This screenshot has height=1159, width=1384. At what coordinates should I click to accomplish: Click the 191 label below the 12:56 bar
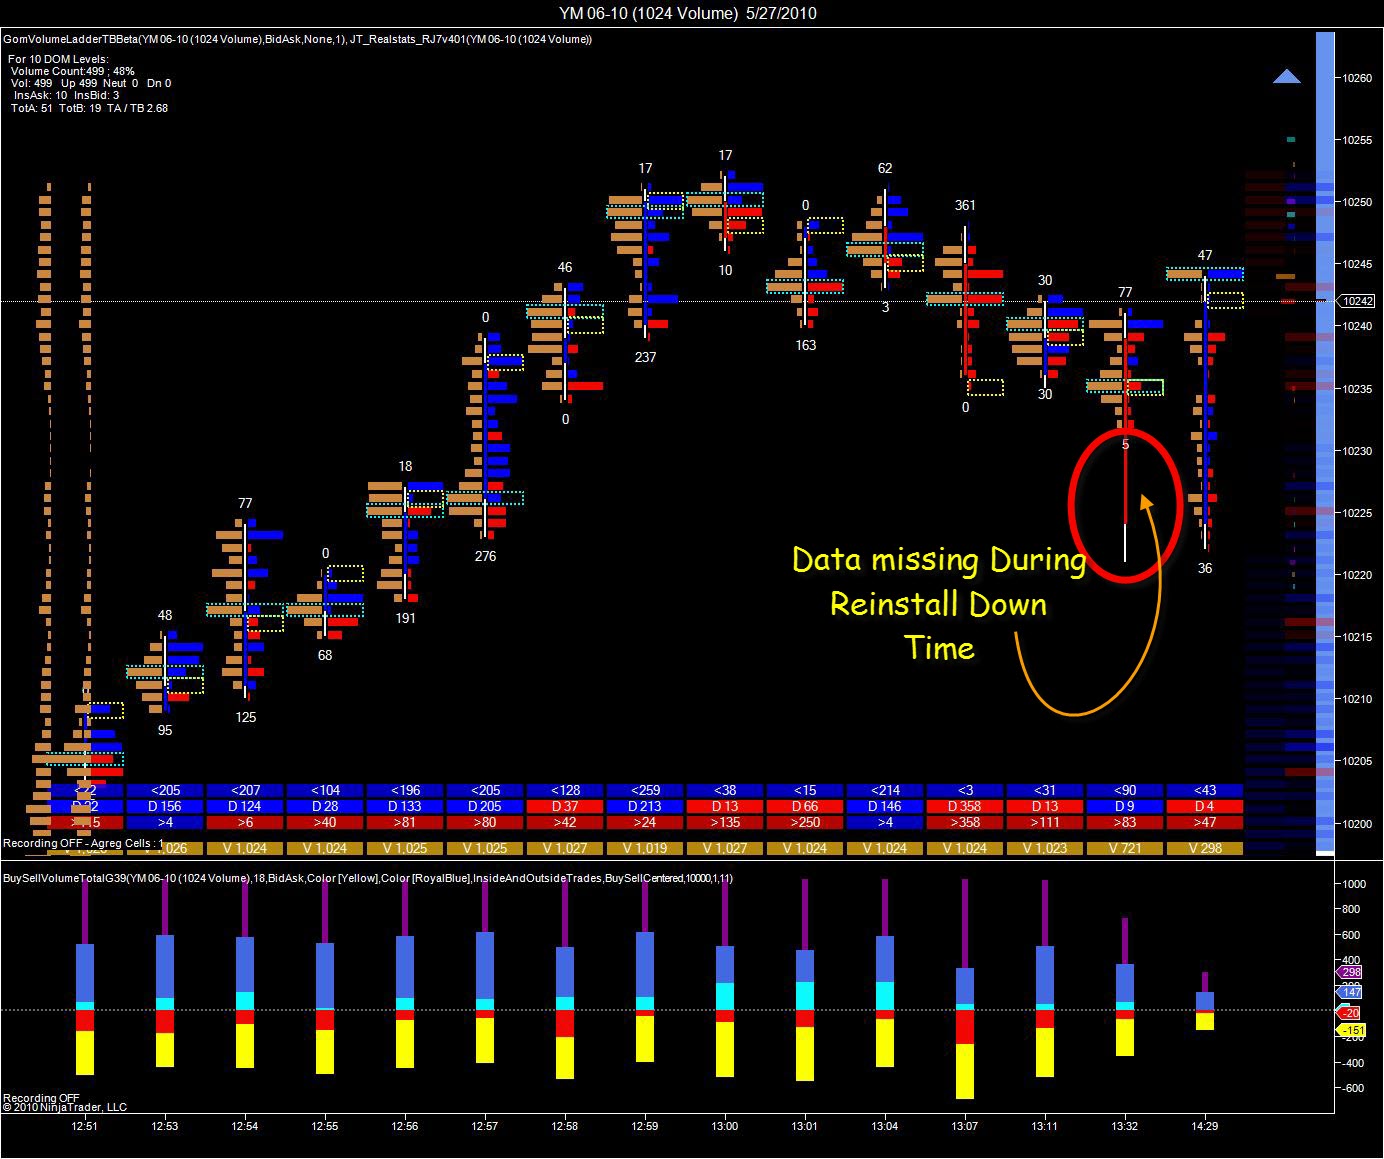pos(405,618)
